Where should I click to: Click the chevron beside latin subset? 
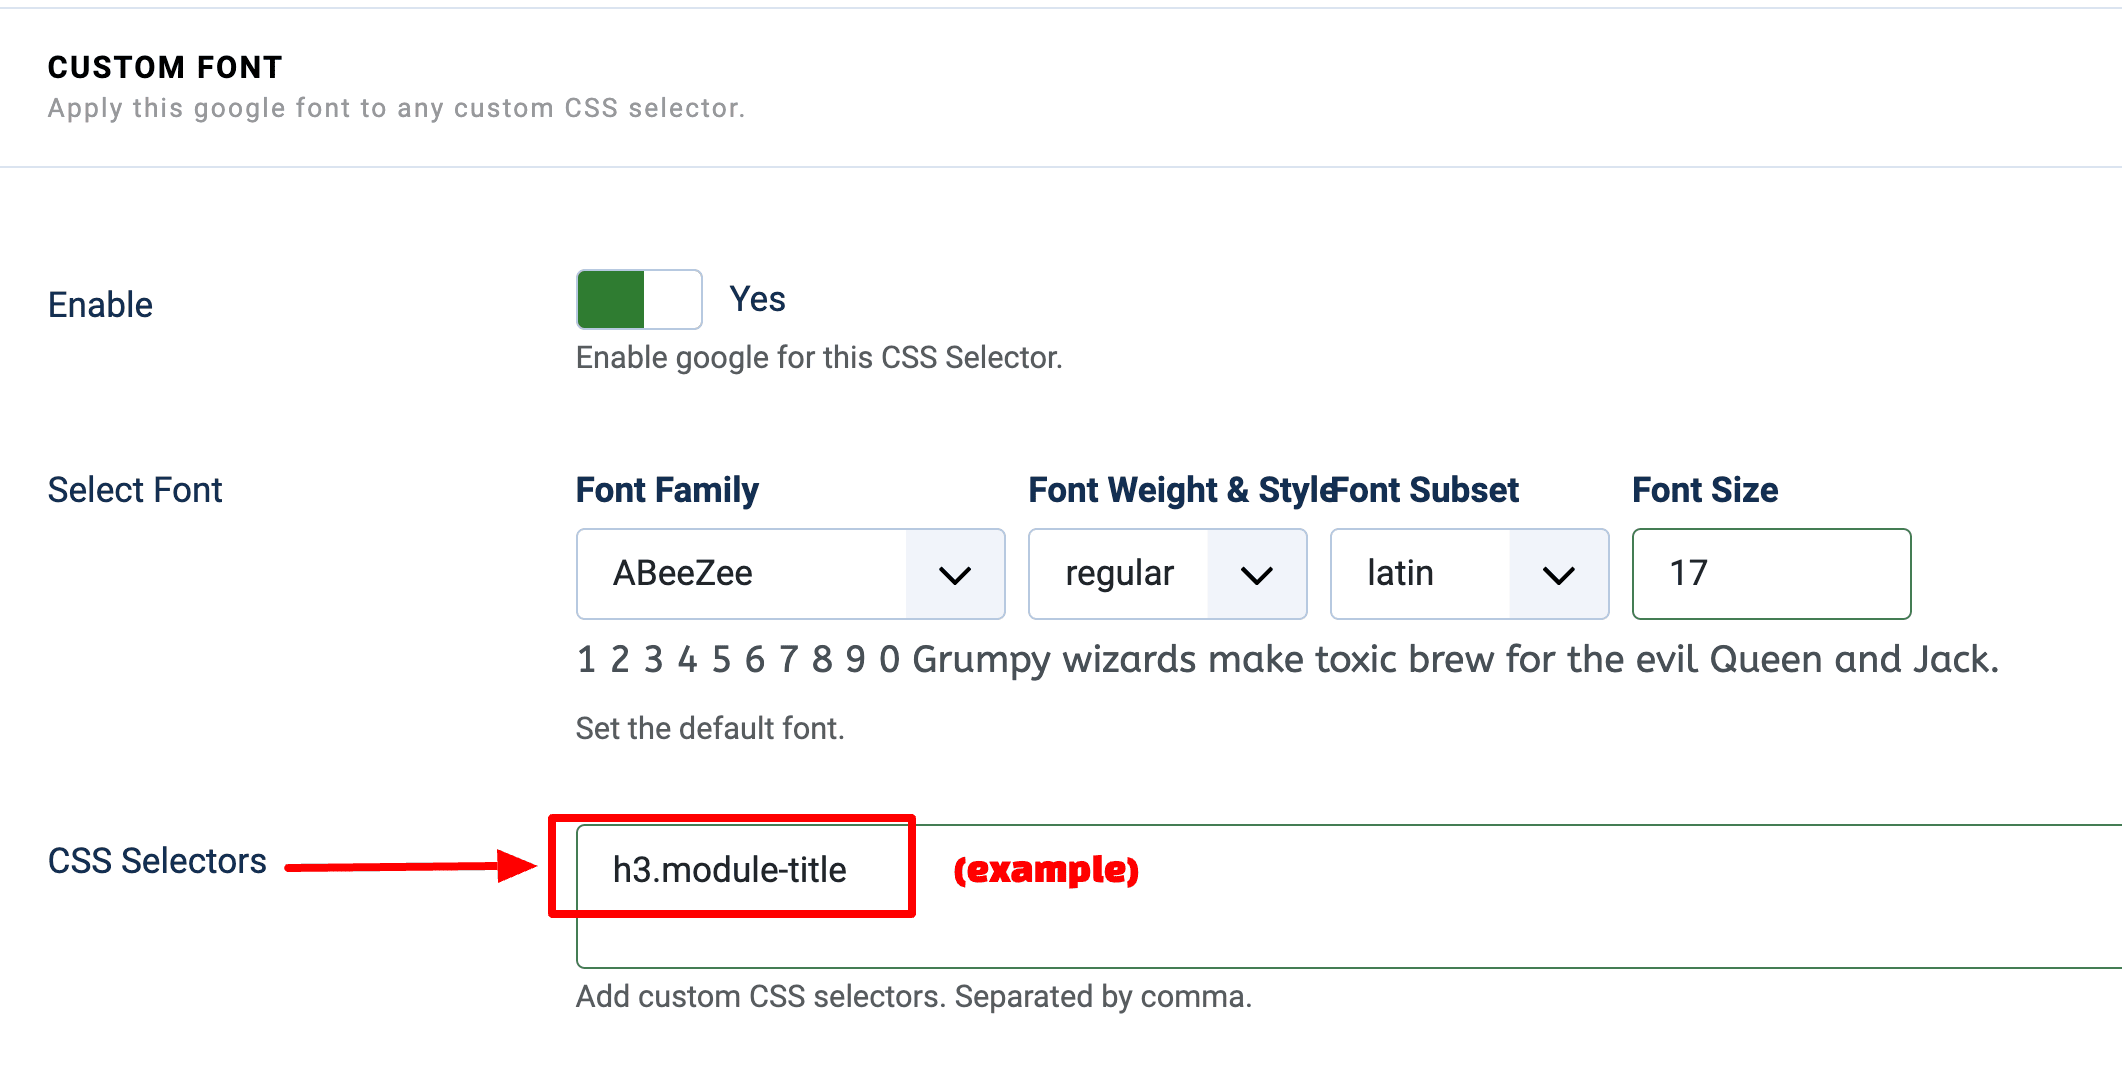(x=1557, y=573)
